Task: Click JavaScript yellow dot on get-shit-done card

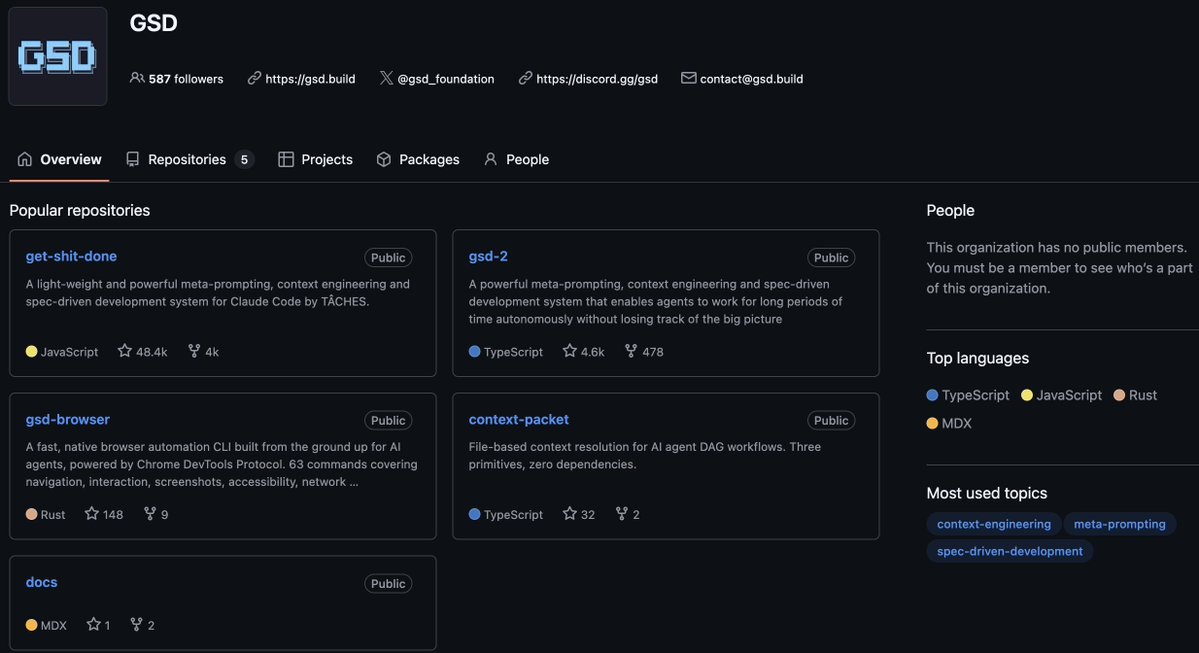Action: click(31, 351)
